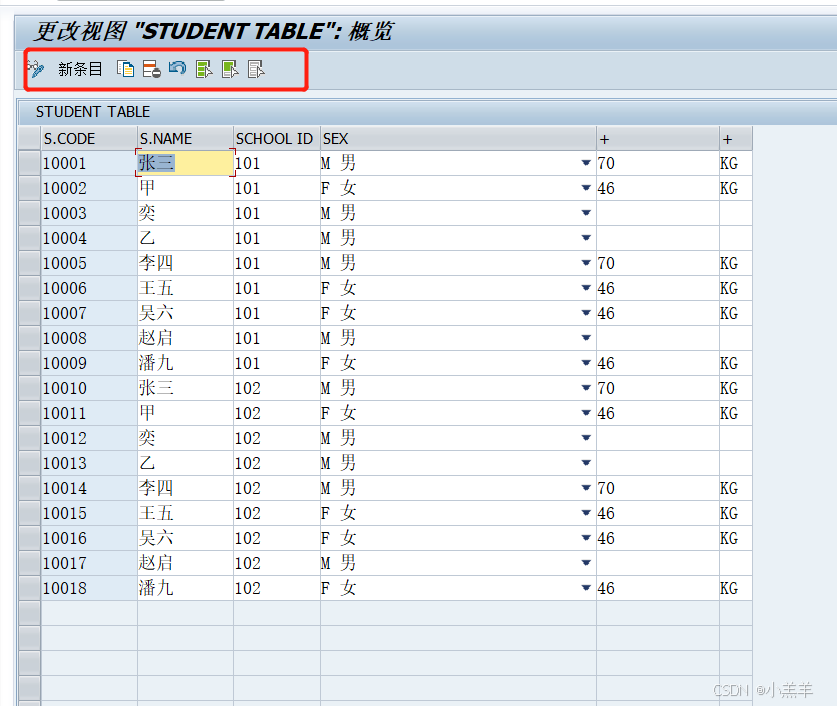Click the Delete row icon
Screen dimensions: 837x706
pyautogui.click(x=152, y=69)
